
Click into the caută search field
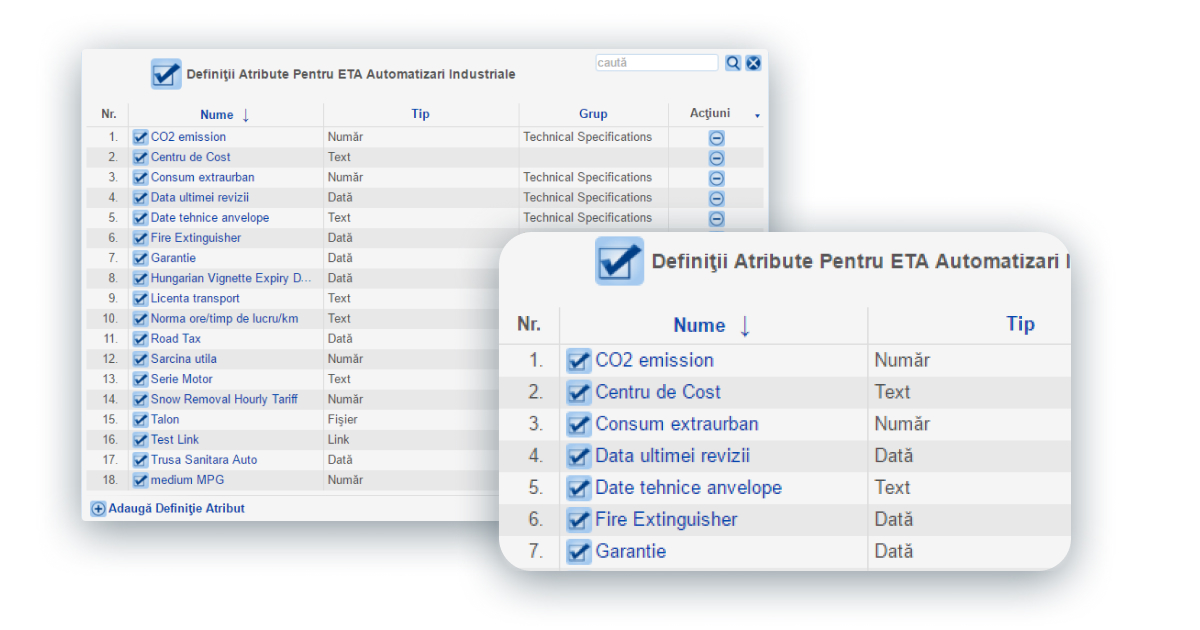(656, 63)
